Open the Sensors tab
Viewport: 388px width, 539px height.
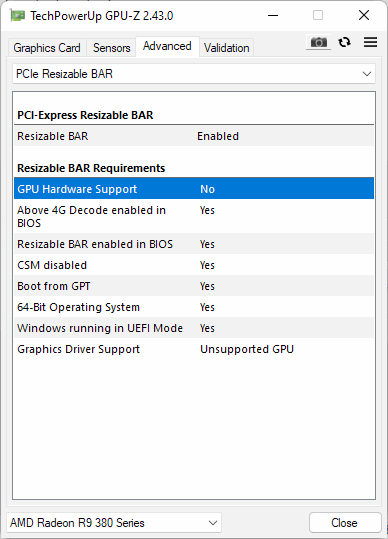pos(112,48)
